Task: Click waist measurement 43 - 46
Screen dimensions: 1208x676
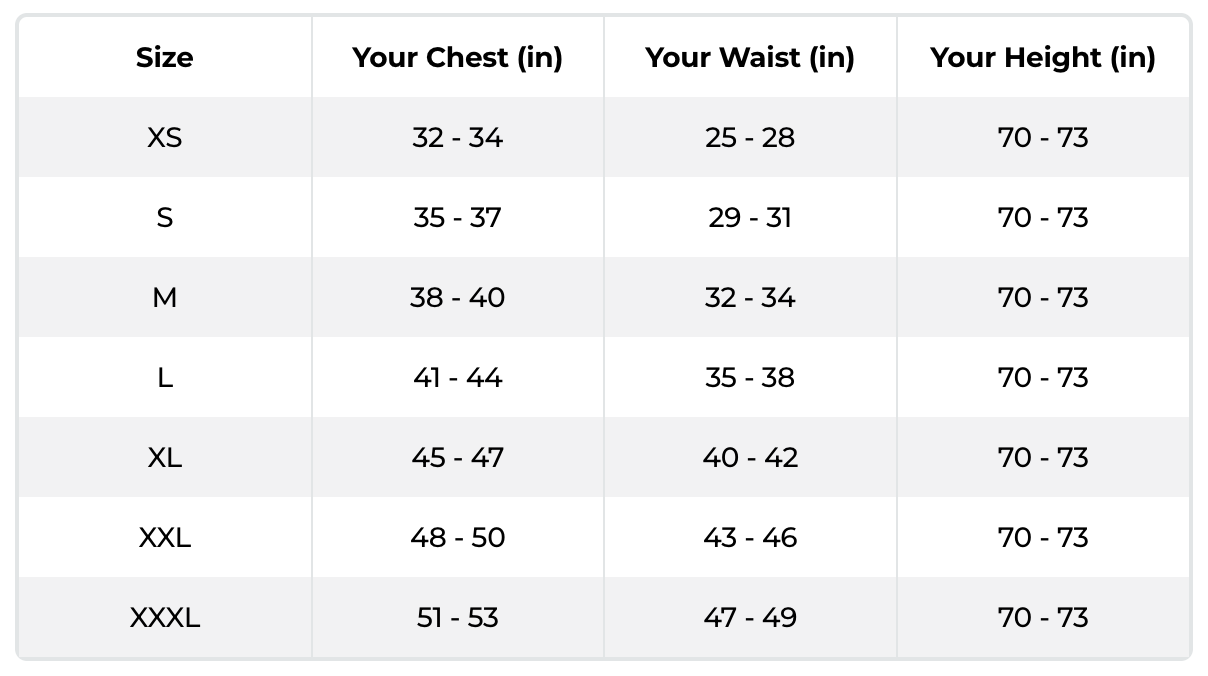Action: (x=750, y=538)
